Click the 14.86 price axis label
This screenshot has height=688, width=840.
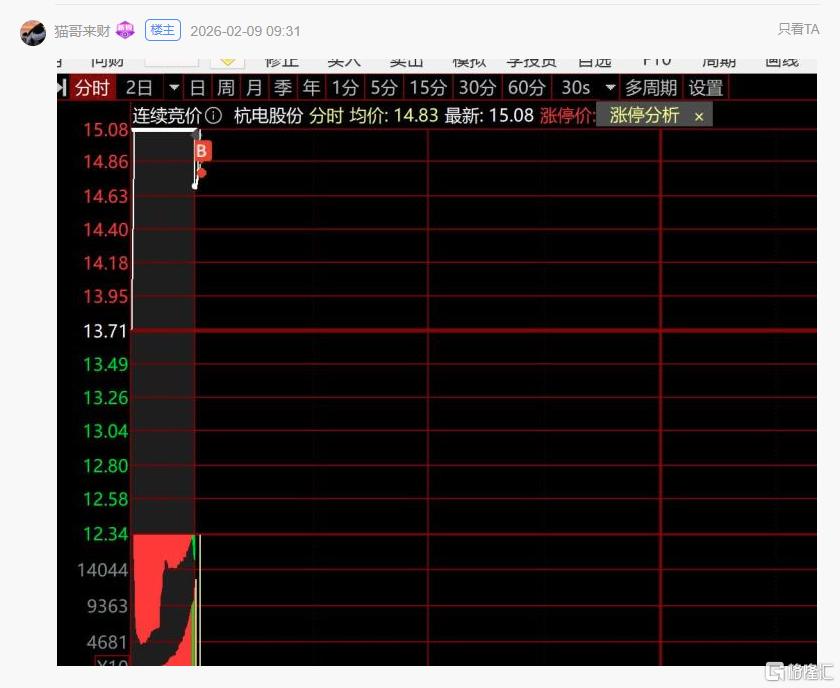click(x=106, y=162)
